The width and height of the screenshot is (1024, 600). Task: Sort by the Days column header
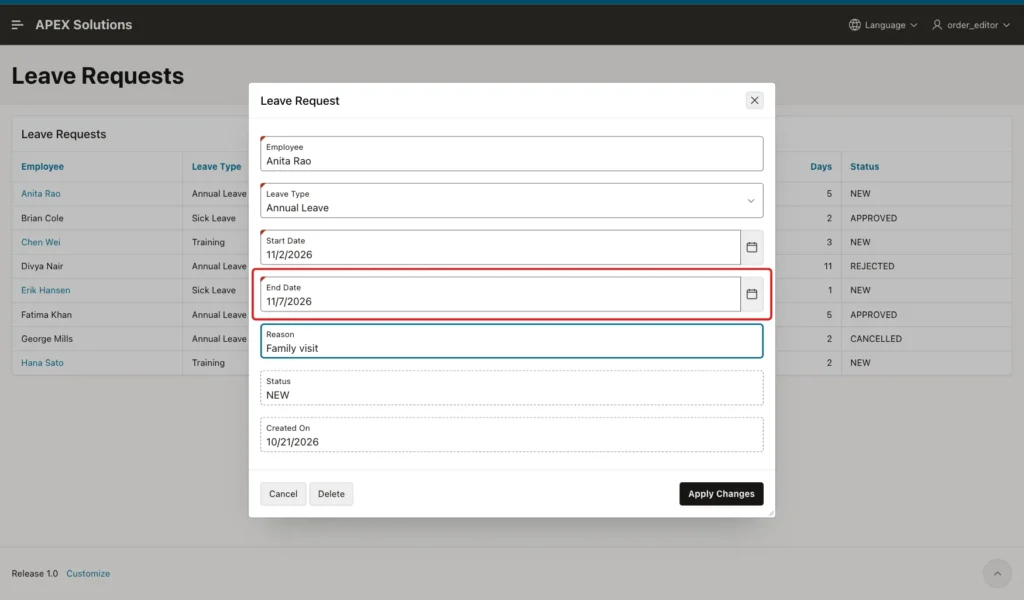[x=821, y=166]
